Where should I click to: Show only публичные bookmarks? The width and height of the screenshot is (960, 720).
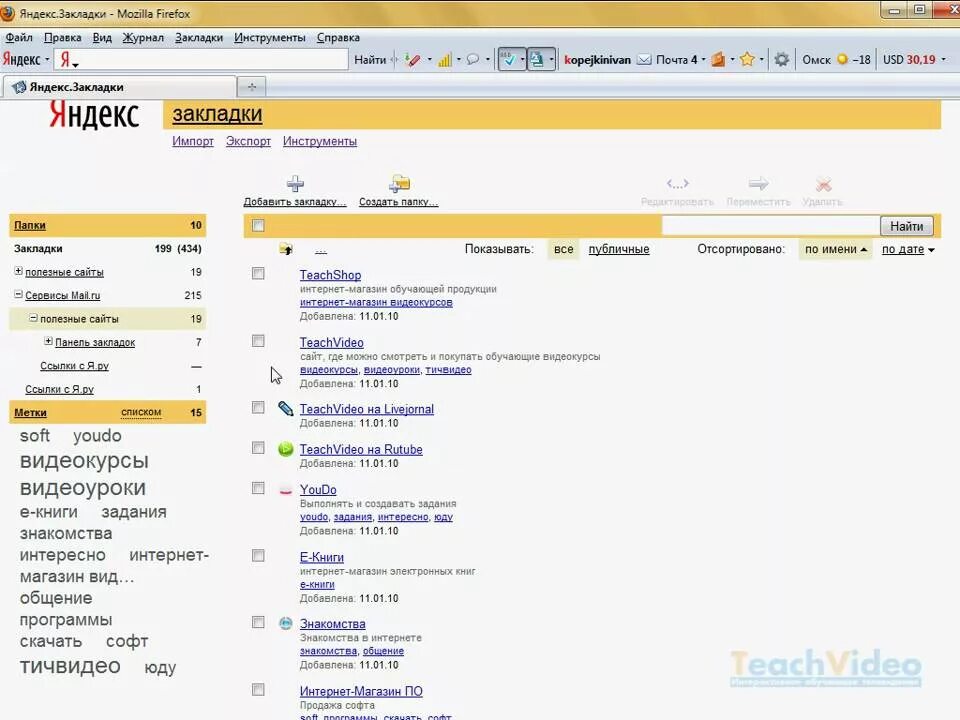pyautogui.click(x=619, y=249)
